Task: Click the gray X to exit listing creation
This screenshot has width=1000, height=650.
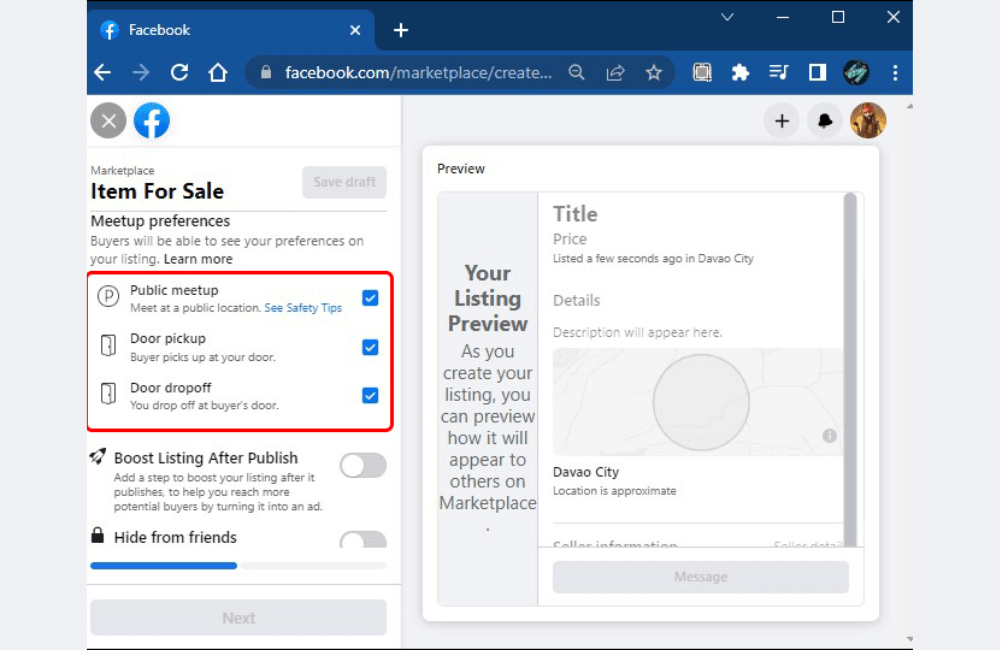Action: [108, 120]
